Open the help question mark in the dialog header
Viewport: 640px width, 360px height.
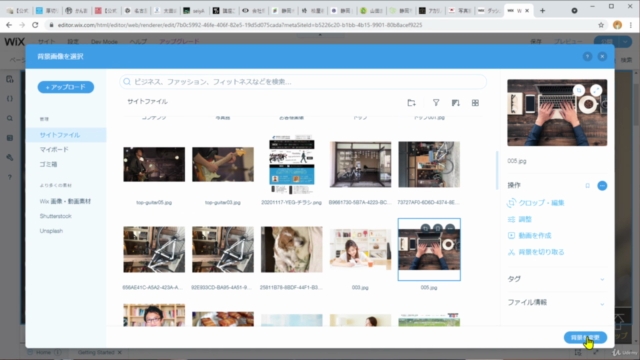pyautogui.click(x=587, y=56)
